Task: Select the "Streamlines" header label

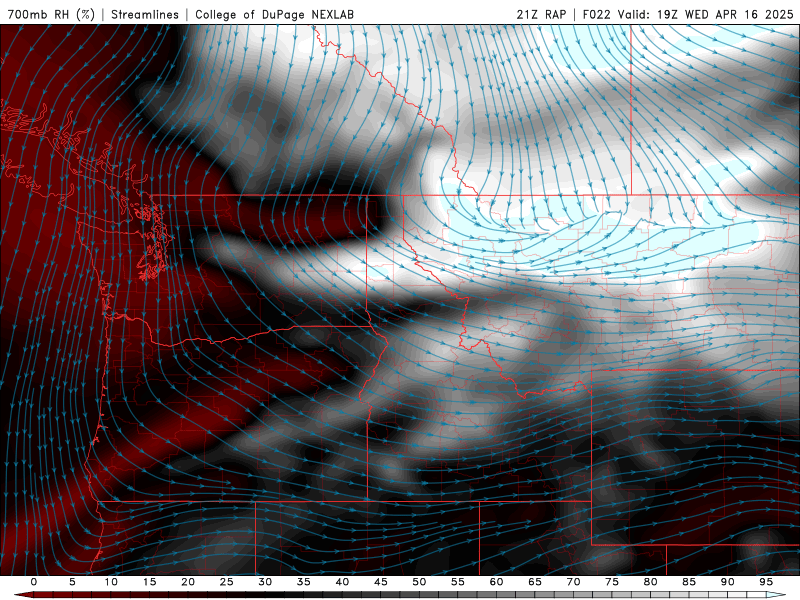Action: pos(145,14)
